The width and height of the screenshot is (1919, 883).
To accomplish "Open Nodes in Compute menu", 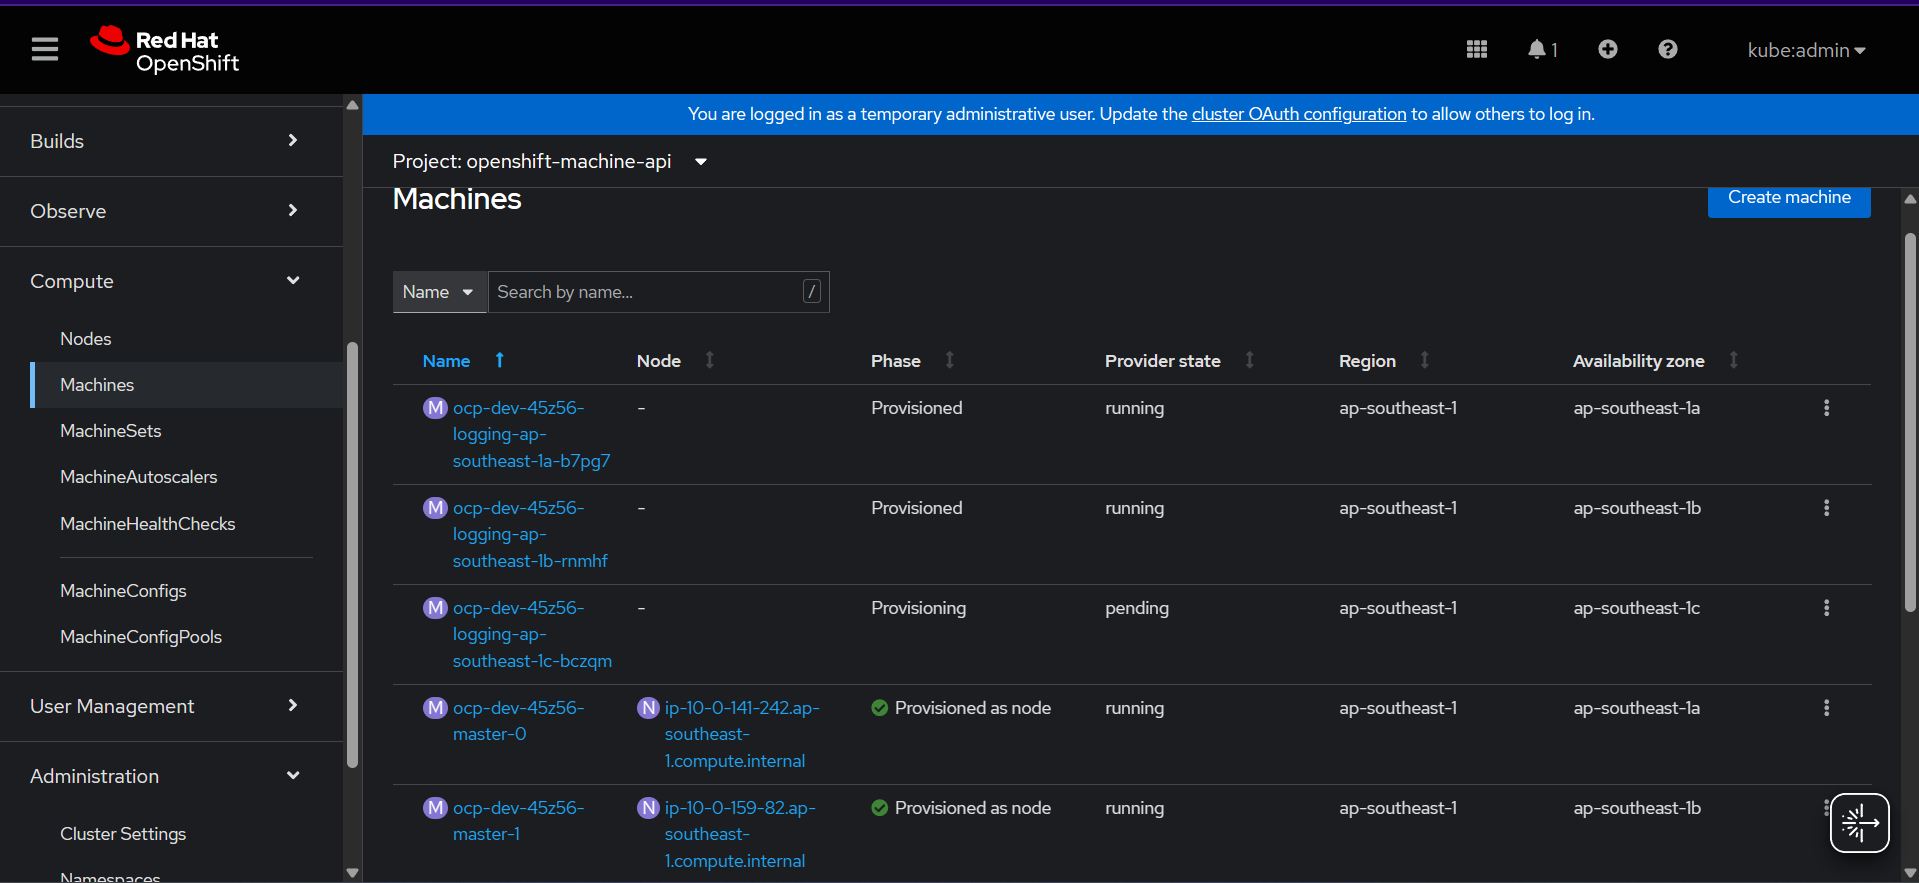I will [86, 339].
